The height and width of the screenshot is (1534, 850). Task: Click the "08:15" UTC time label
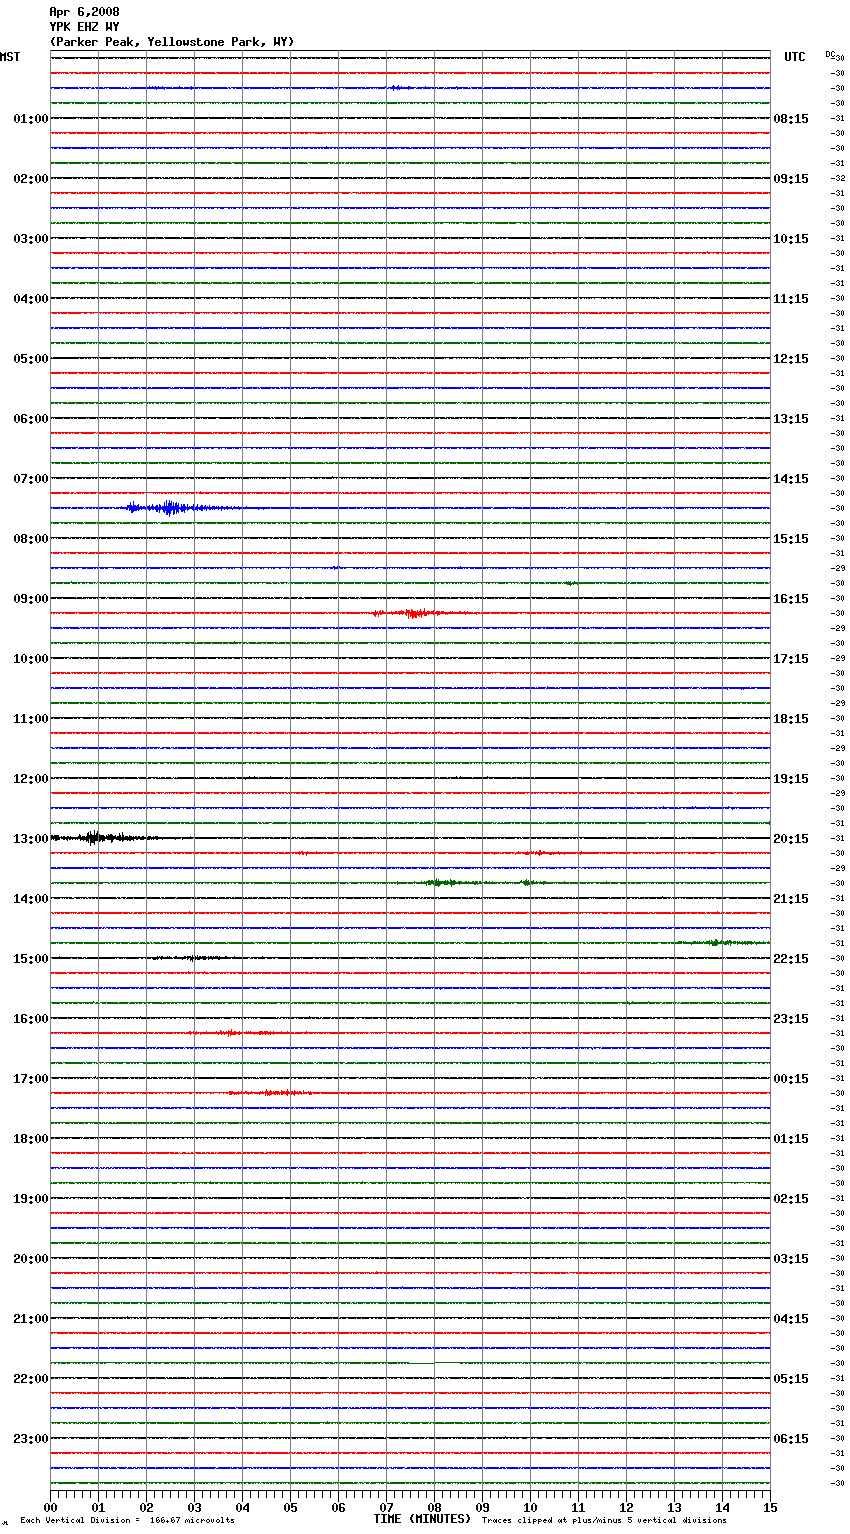(791, 119)
